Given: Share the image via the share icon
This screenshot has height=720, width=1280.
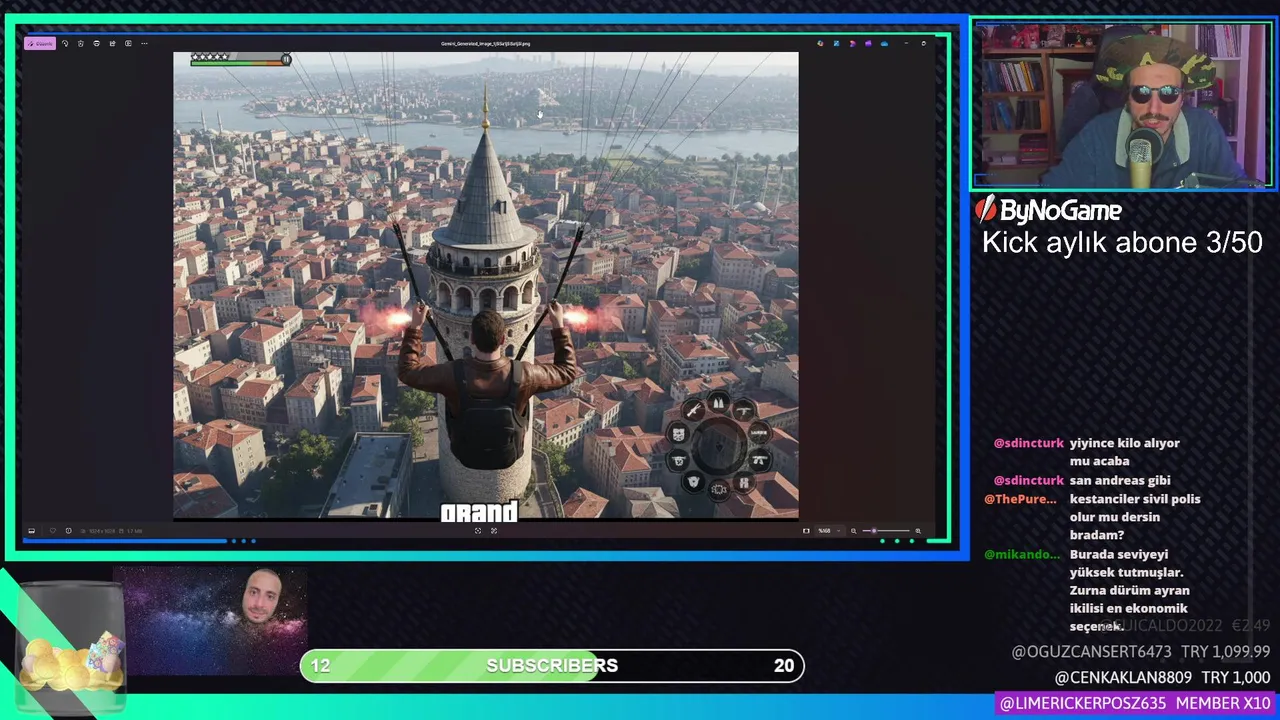Looking at the screenshot, I should (112, 44).
